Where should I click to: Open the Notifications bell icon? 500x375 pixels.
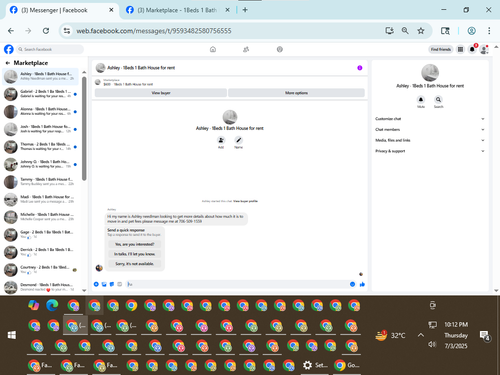coord(472,49)
